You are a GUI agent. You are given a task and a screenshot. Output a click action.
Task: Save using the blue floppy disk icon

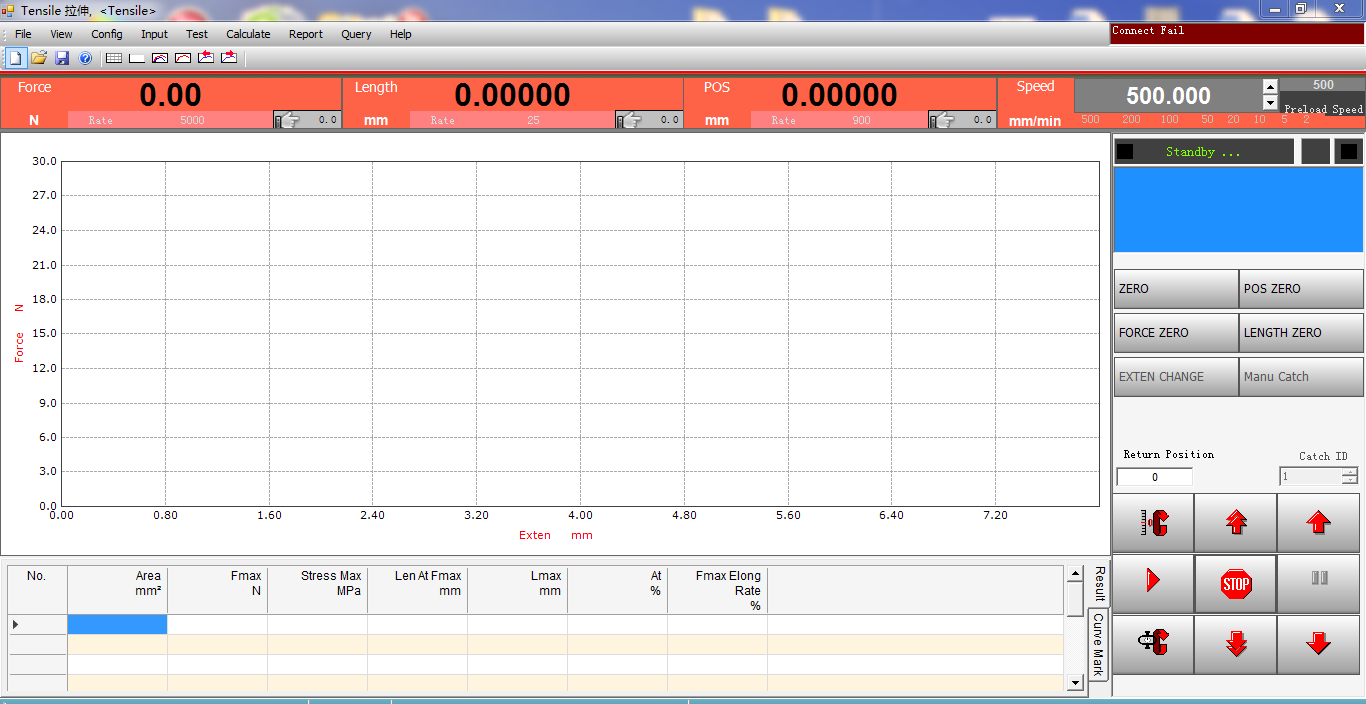click(x=62, y=58)
